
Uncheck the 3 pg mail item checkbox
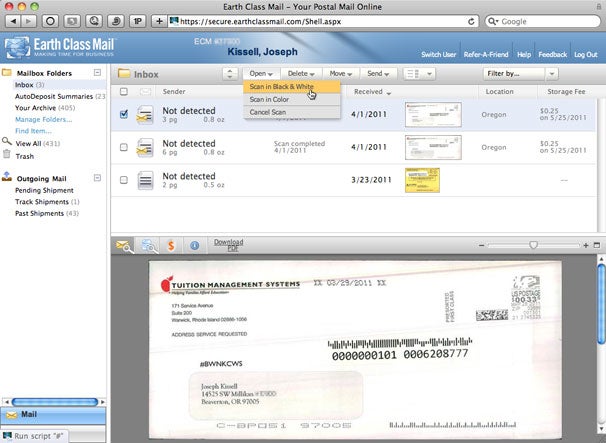pos(124,114)
